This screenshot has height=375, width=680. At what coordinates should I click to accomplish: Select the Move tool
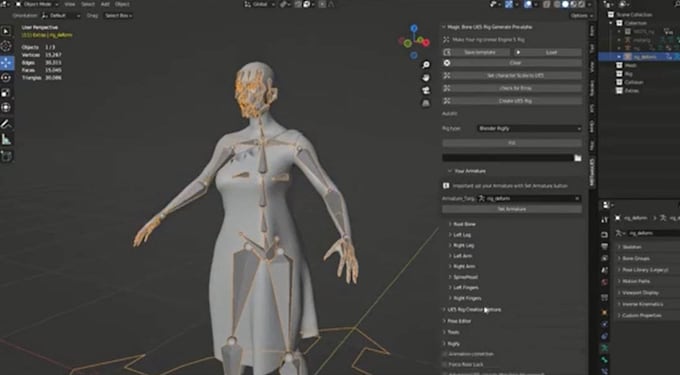click(x=6, y=63)
